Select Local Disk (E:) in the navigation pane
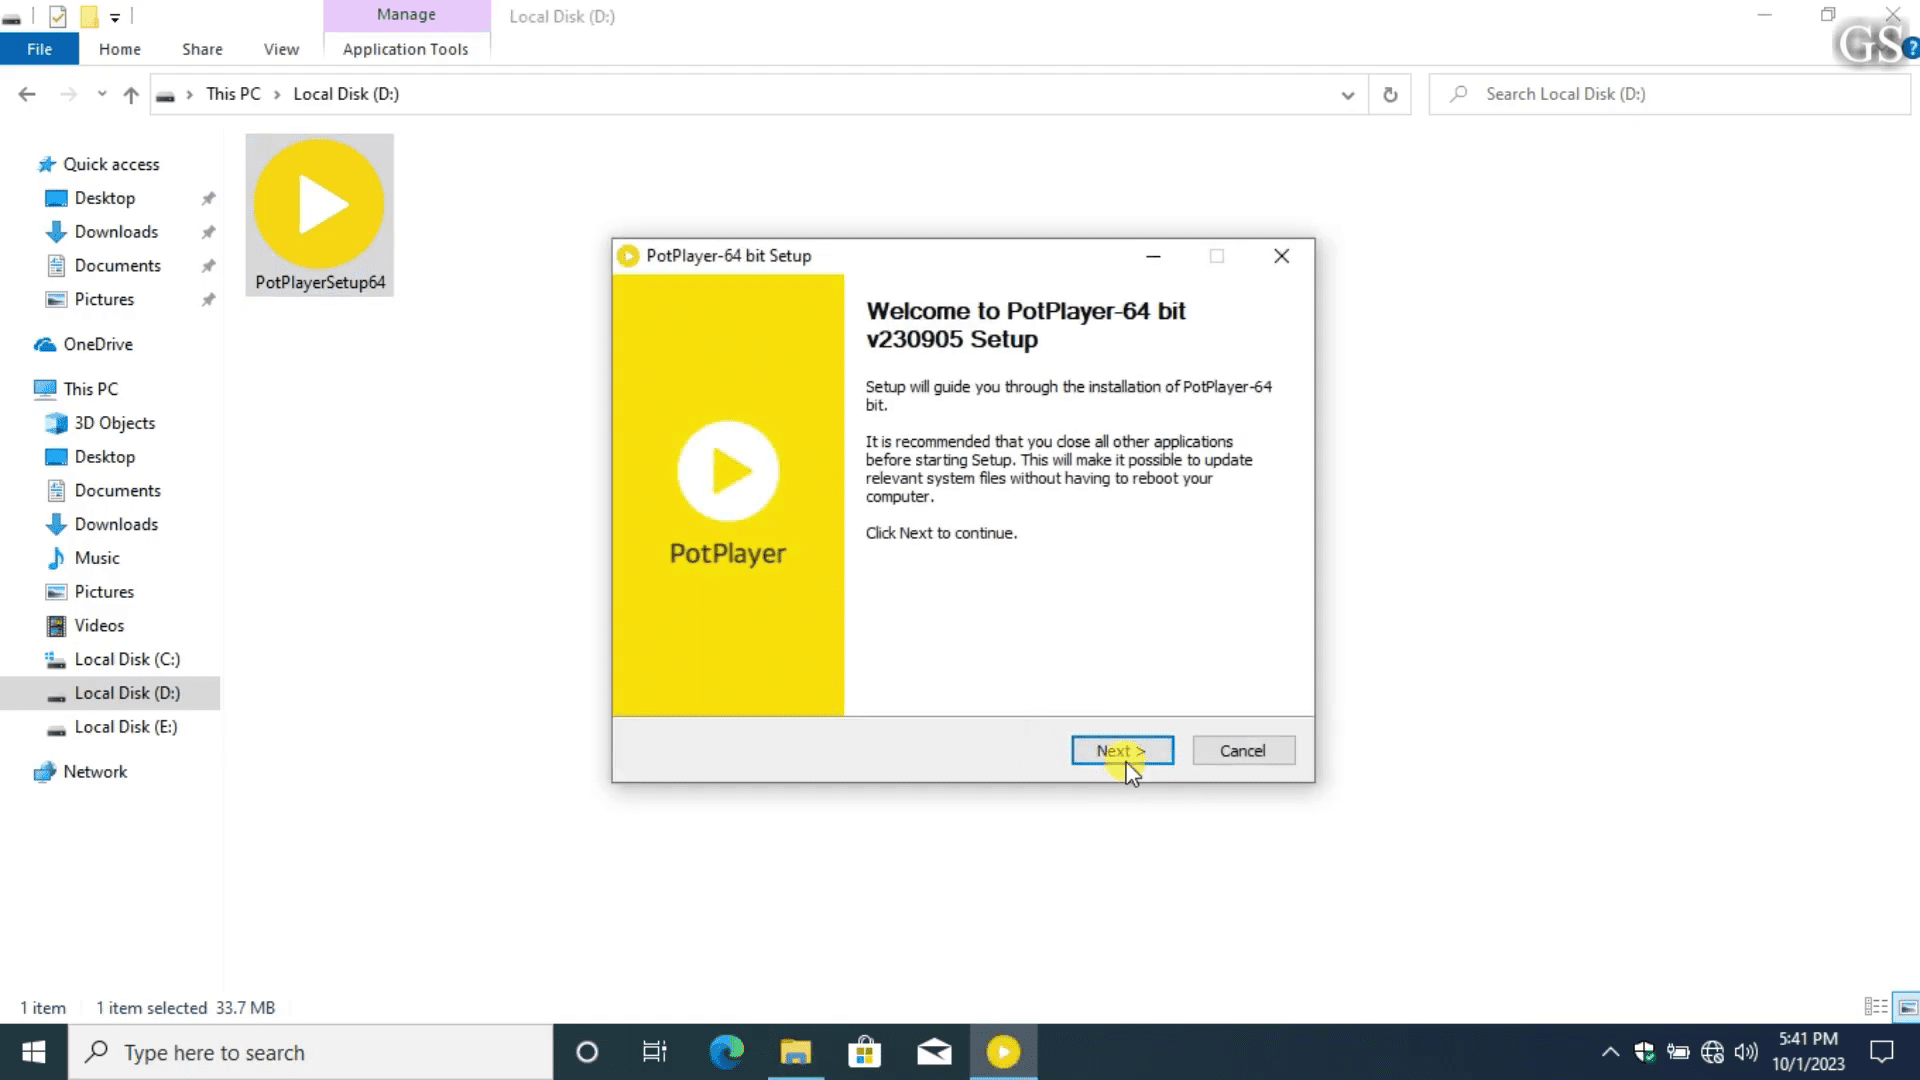The image size is (1920, 1080). [x=126, y=727]
